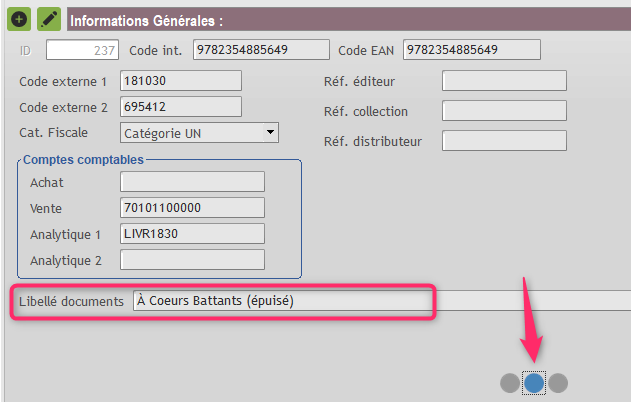Select the blue middle page dot
Screen dimensions: 631x402
(x=534, y=383)
